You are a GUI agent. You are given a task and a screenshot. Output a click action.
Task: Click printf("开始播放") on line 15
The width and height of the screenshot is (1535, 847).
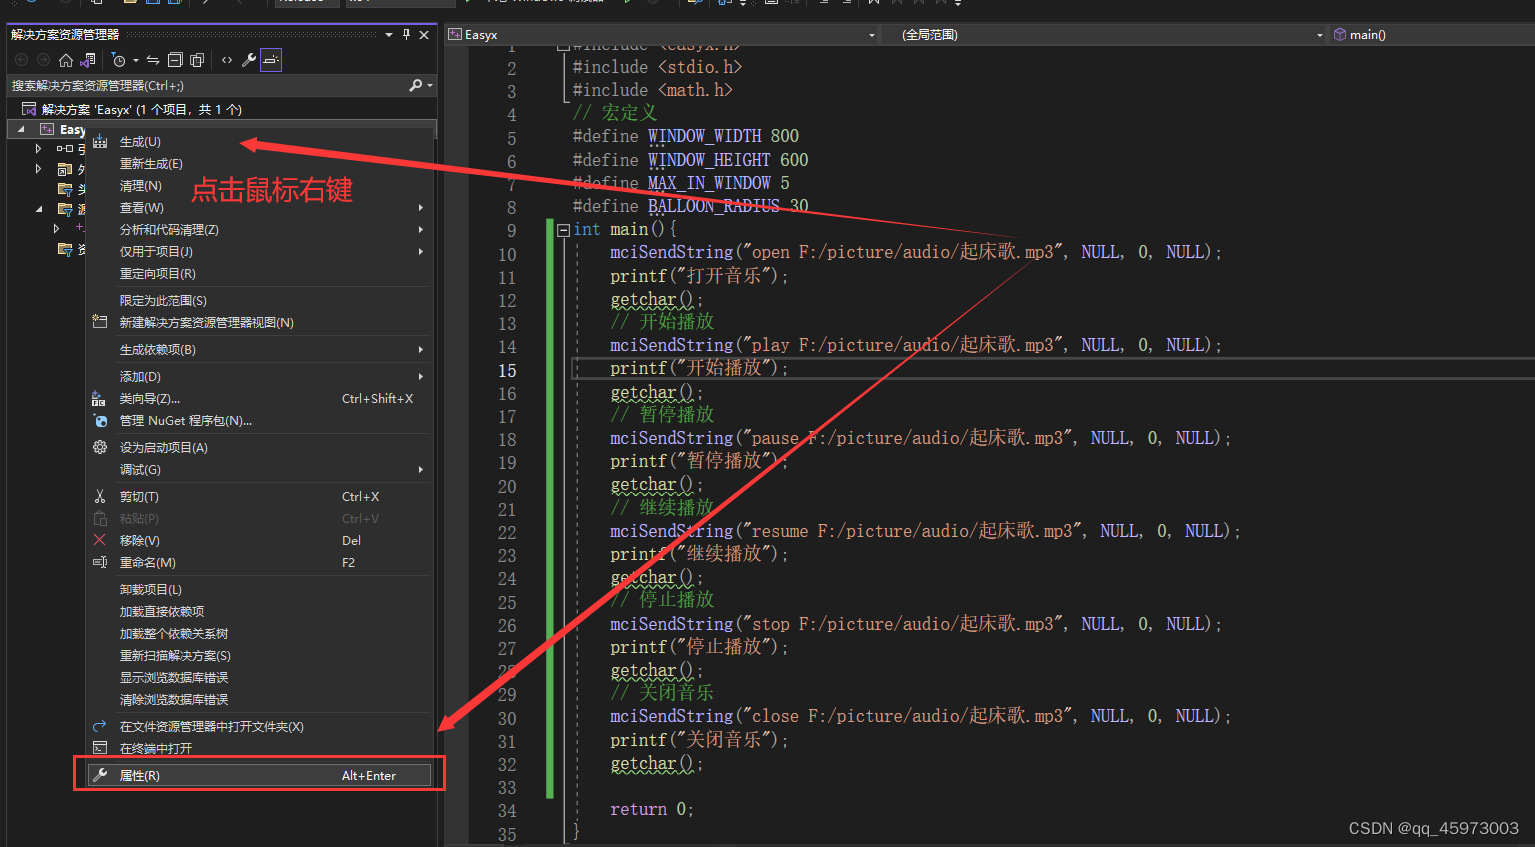[699, 368]
